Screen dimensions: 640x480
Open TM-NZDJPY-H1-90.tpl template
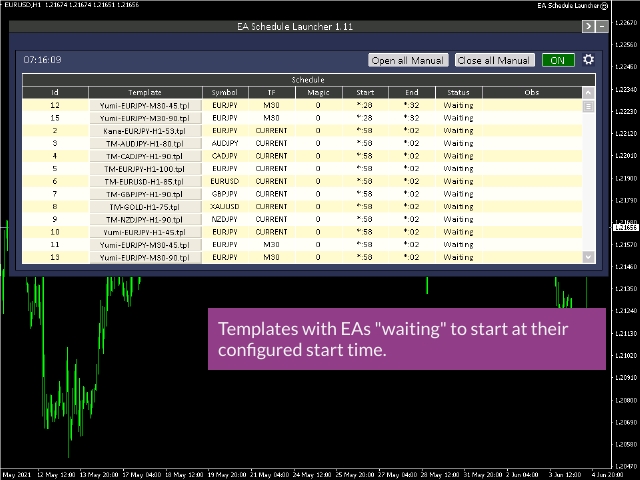(145, 219)
